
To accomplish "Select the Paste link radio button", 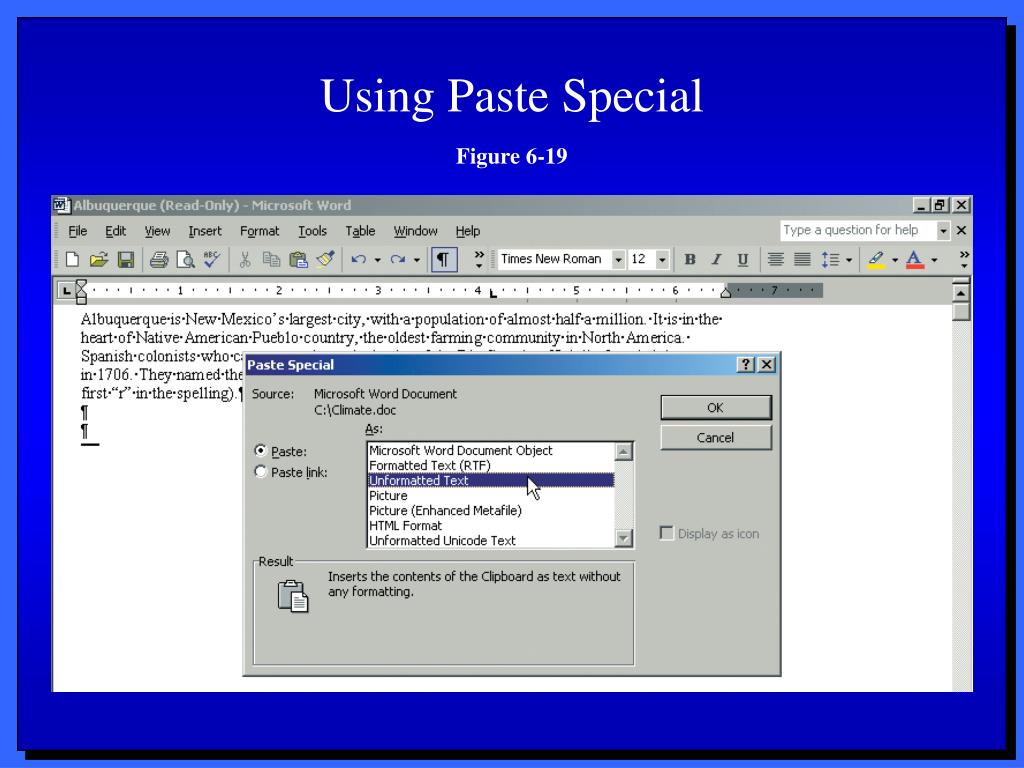I will tap(261, 472).
